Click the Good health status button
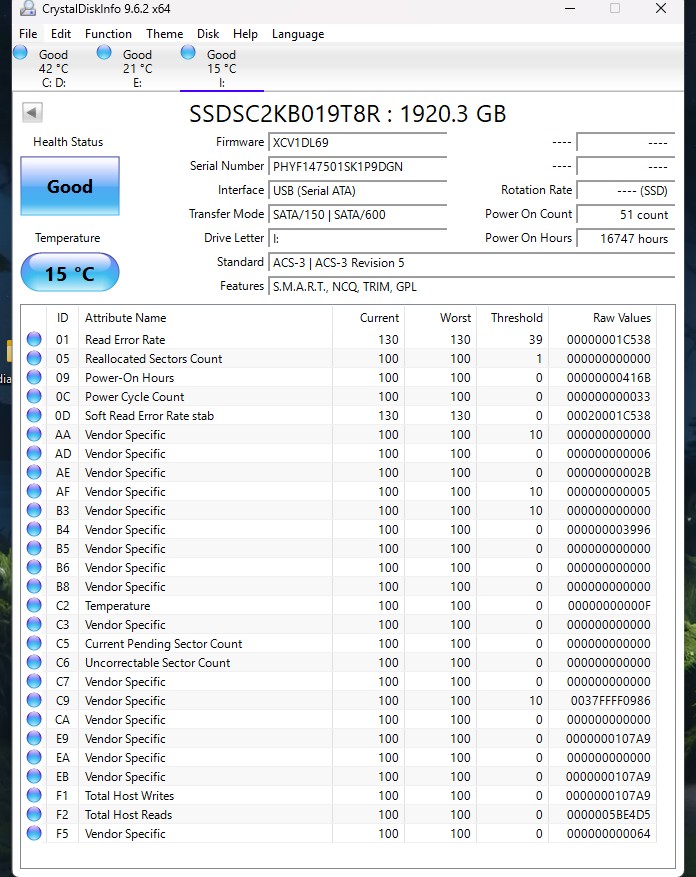 (x=70, y=186)
